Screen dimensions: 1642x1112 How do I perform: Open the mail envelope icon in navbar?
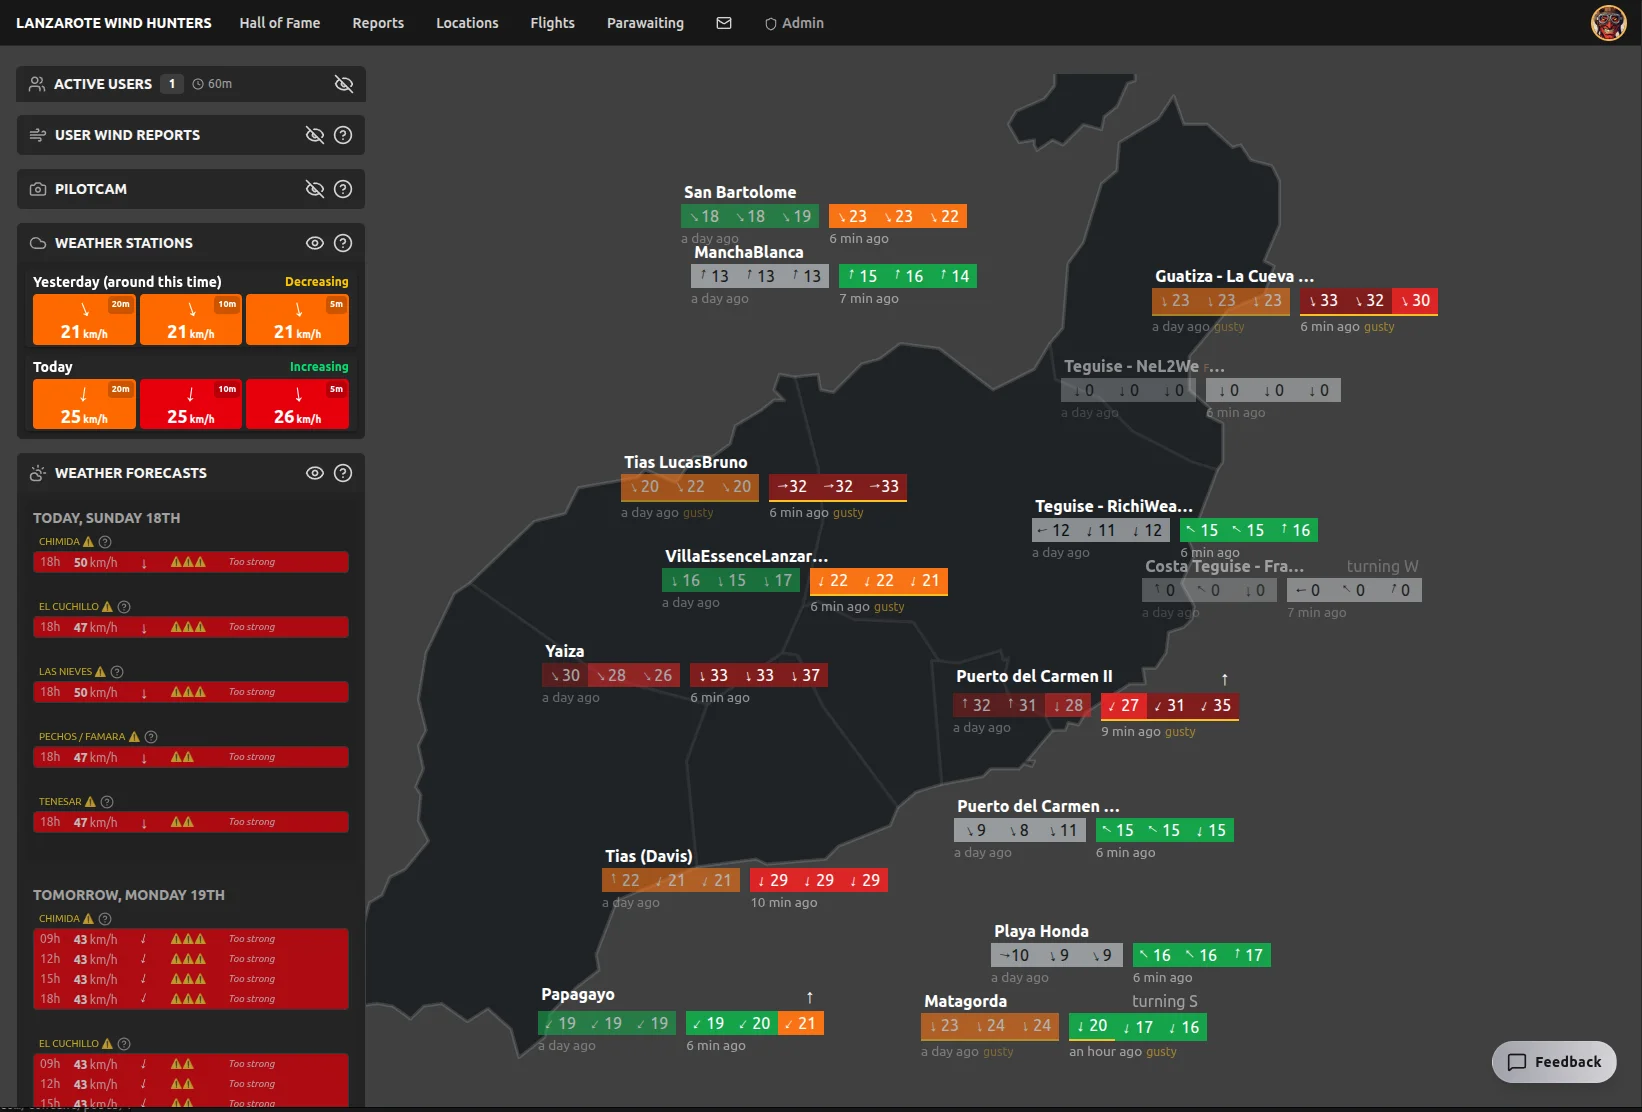[724, 23]
